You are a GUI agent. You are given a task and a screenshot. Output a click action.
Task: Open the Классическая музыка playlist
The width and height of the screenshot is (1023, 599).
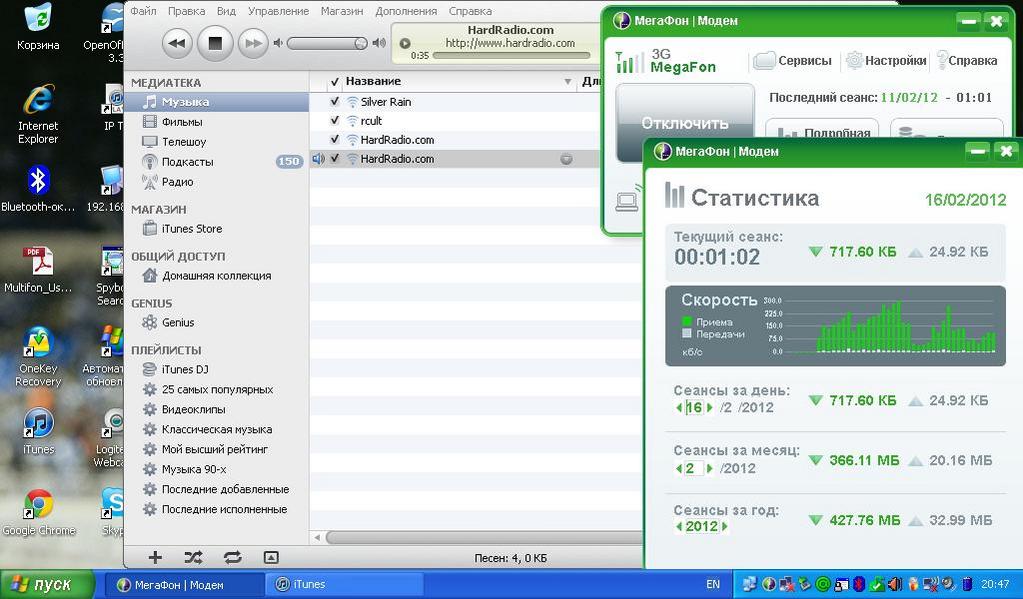(x=217, y=429)
